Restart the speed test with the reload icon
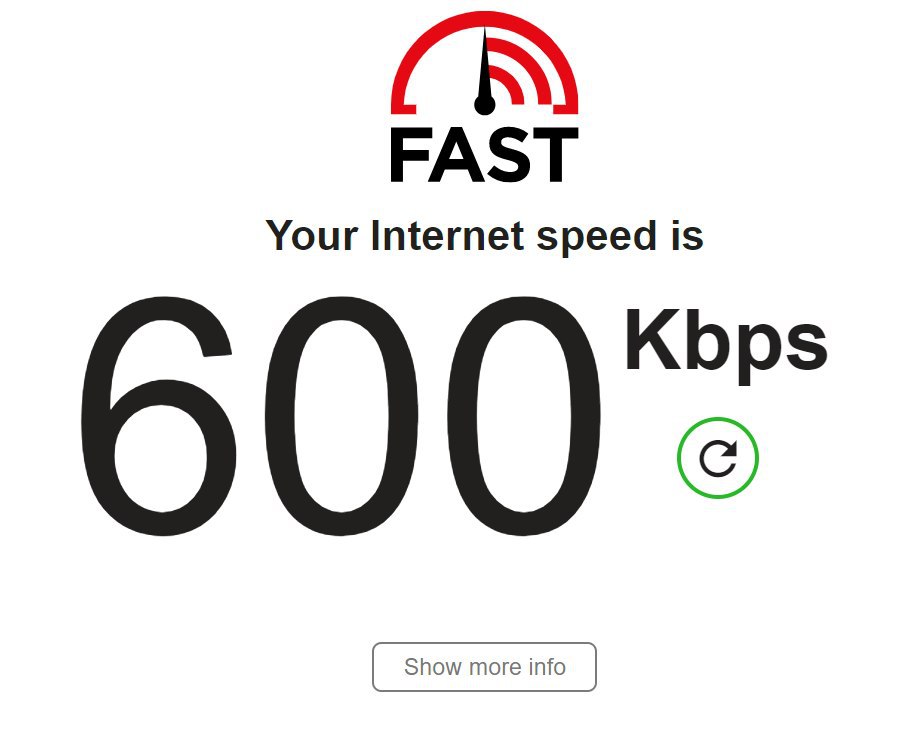 [718, 458]
